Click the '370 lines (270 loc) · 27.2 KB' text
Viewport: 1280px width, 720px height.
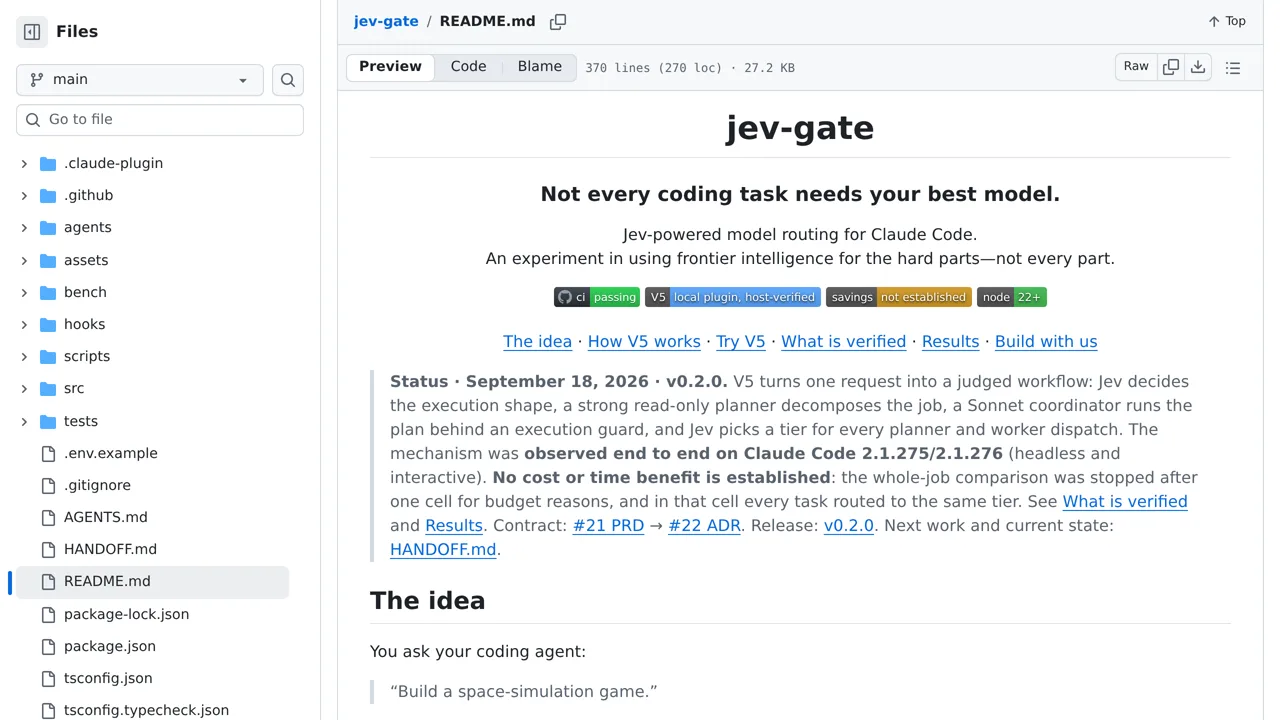pos(690,68)
